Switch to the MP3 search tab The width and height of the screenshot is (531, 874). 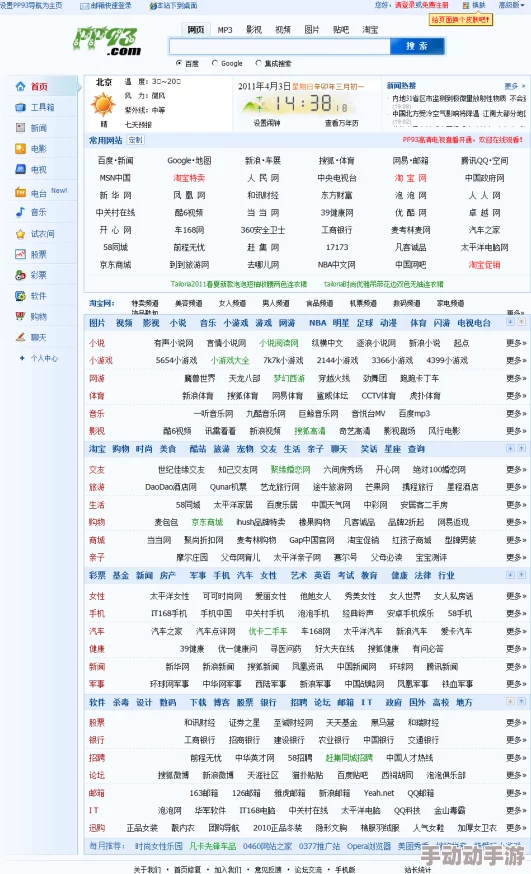[x=225, y=30]
